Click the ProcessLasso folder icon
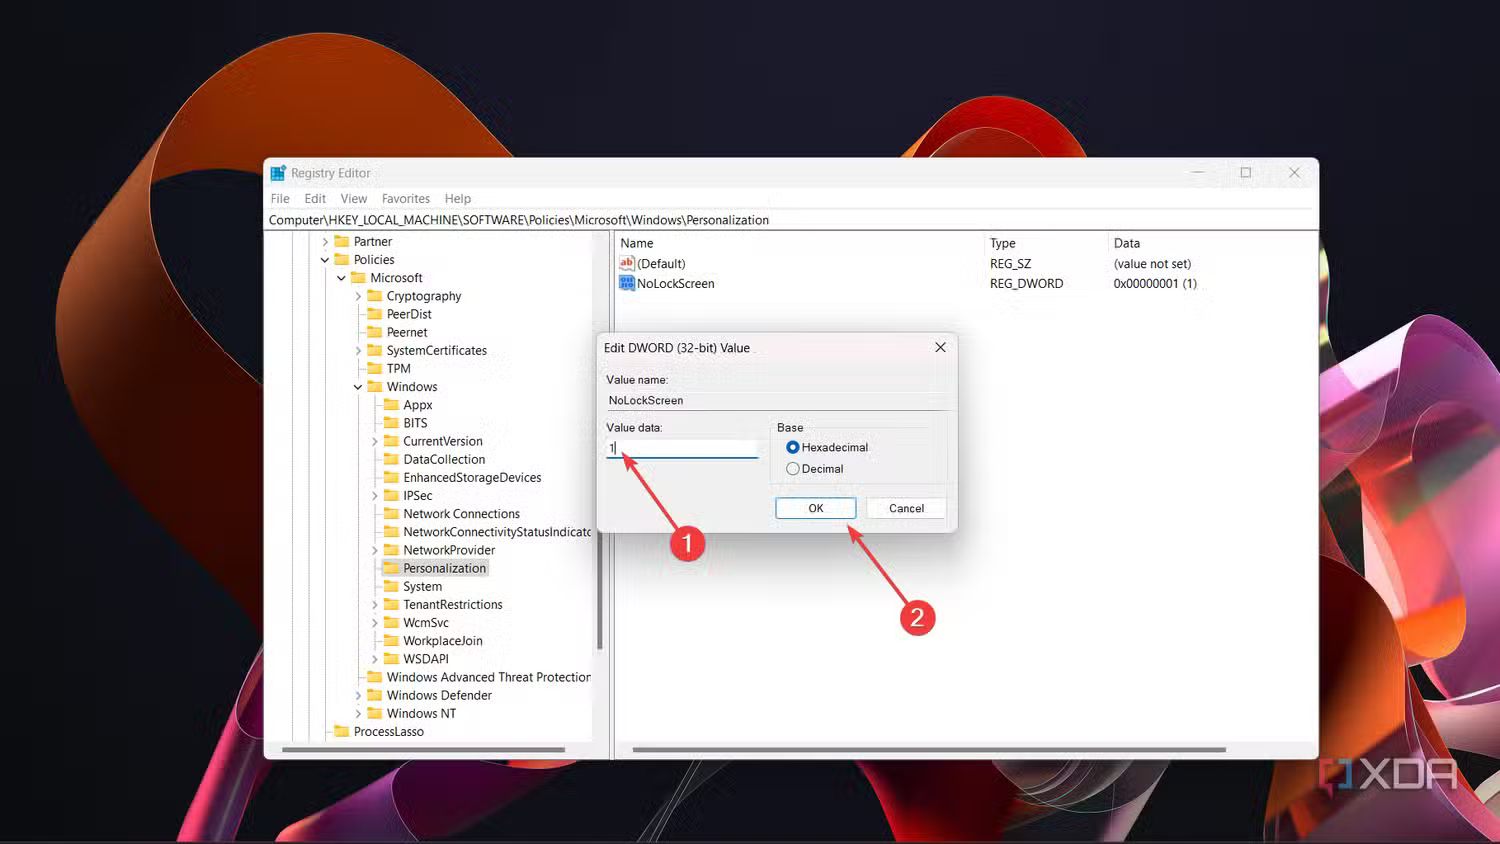Viewport: 1500px width, 844px height. [339, 731]
